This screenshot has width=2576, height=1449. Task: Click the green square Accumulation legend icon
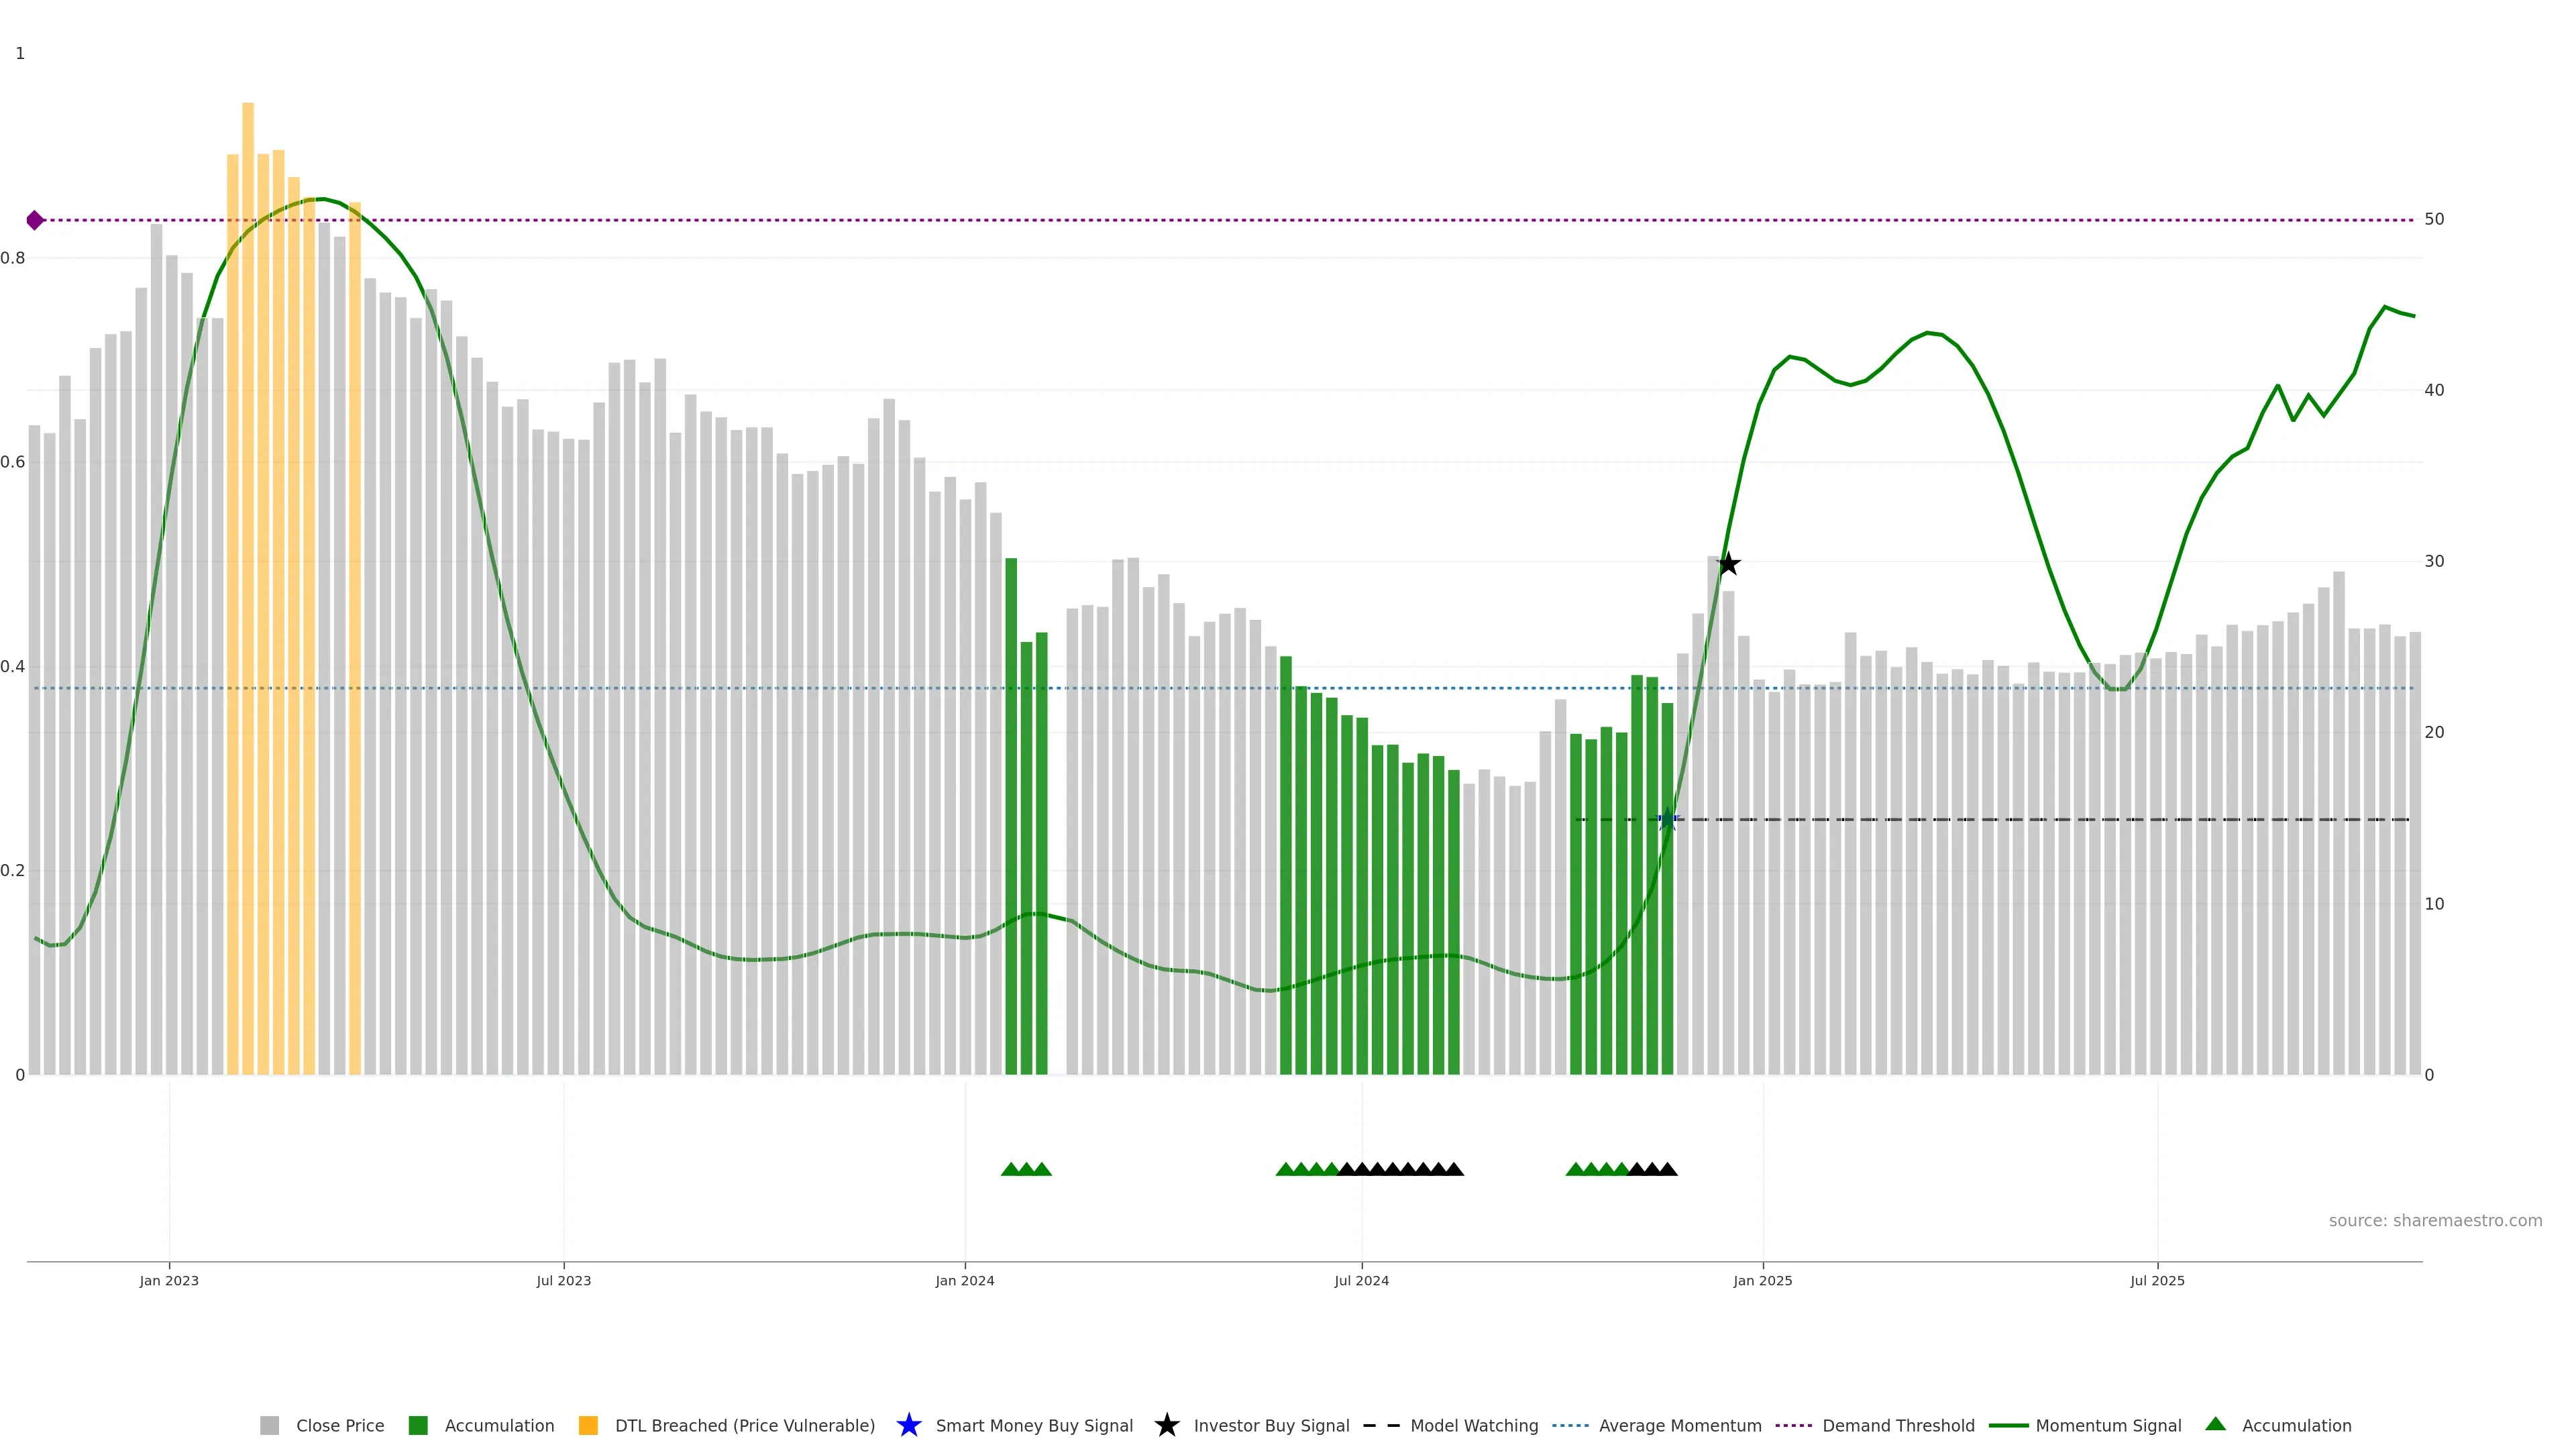click(x=418, y=1425)
